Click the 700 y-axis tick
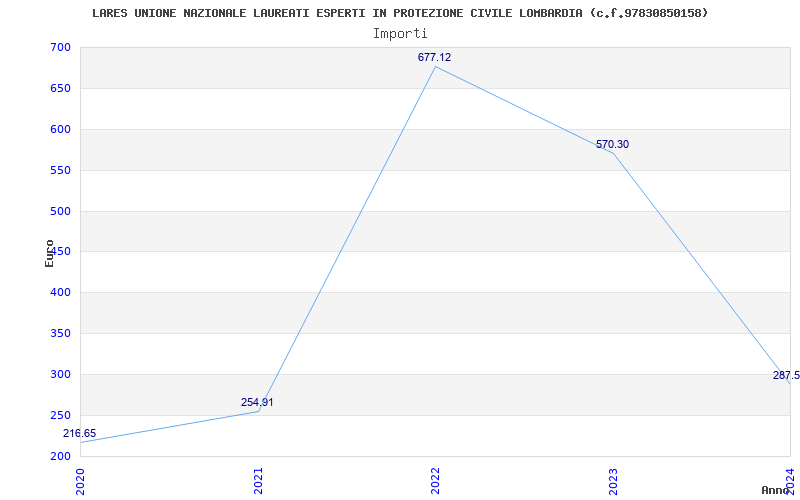The image size is (800, 500). [x=60, y=47]
